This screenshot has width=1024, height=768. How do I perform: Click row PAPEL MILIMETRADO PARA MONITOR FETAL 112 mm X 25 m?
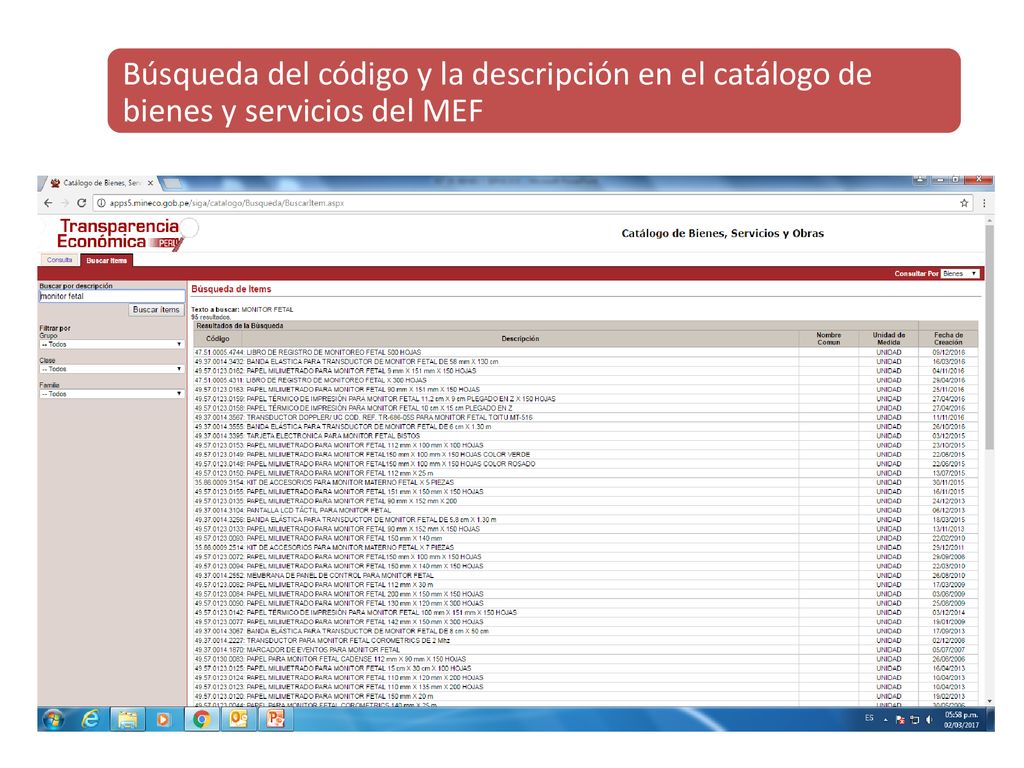coord(586,473)
